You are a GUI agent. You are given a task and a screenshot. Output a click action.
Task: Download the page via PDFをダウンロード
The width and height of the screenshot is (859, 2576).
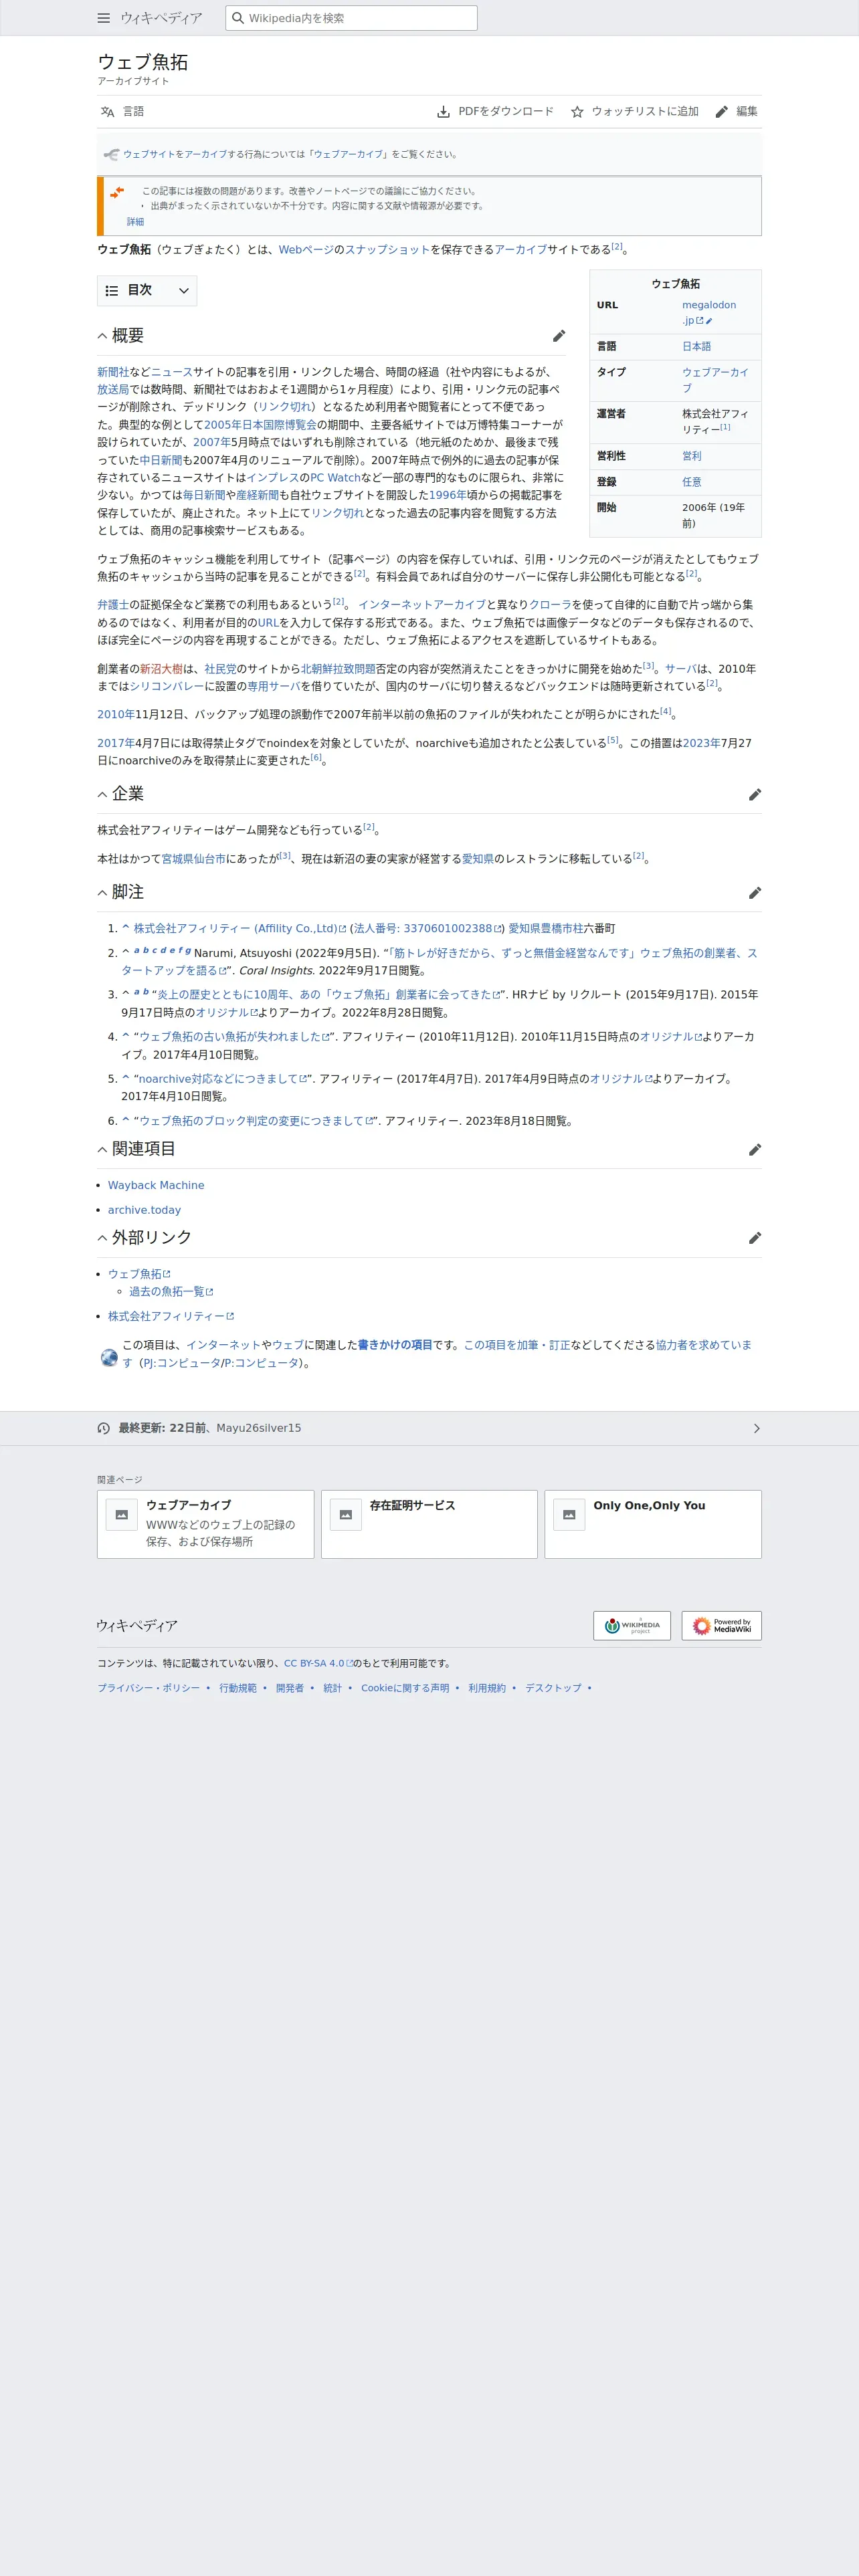[495, 111]
